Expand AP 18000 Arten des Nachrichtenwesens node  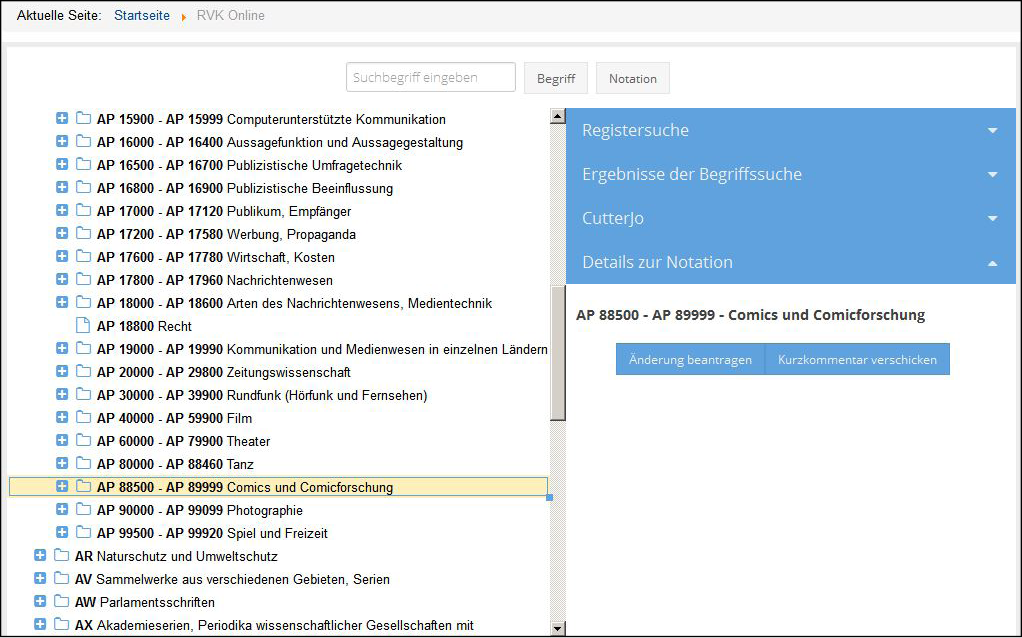[x=62, y=302]
